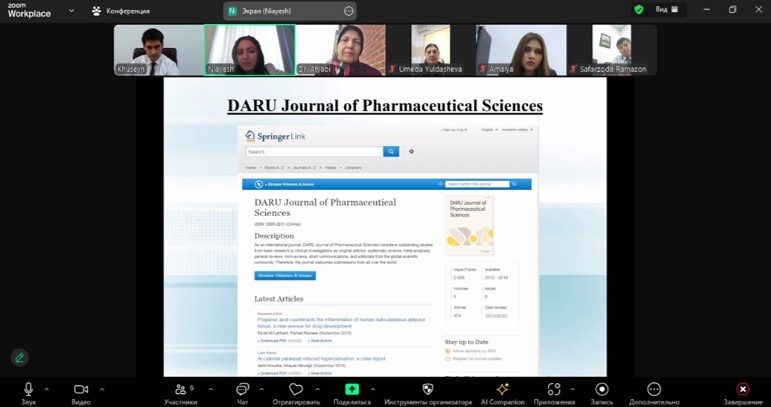
Task: Expand video options arrow beside Видео
Action: [x=101, y=389]
